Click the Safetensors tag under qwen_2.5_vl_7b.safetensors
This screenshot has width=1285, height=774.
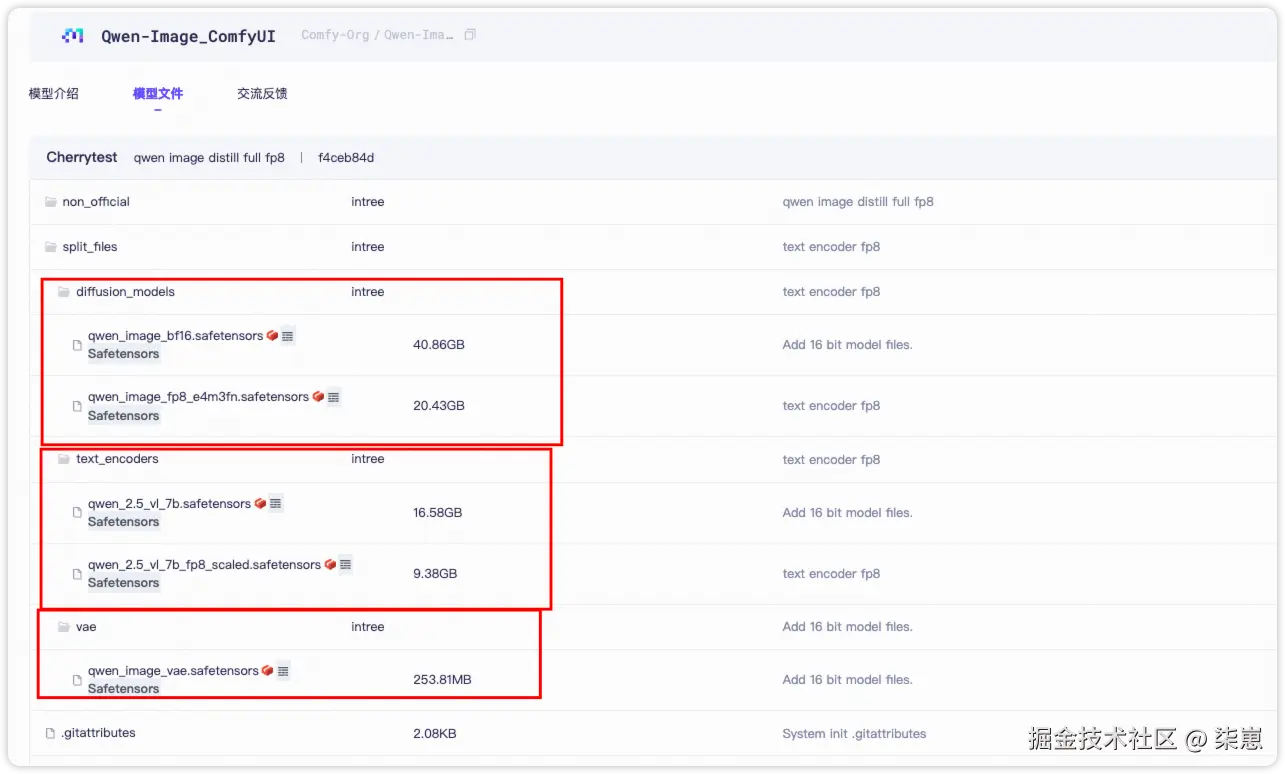pyautogui.click(x=124, y=522)
